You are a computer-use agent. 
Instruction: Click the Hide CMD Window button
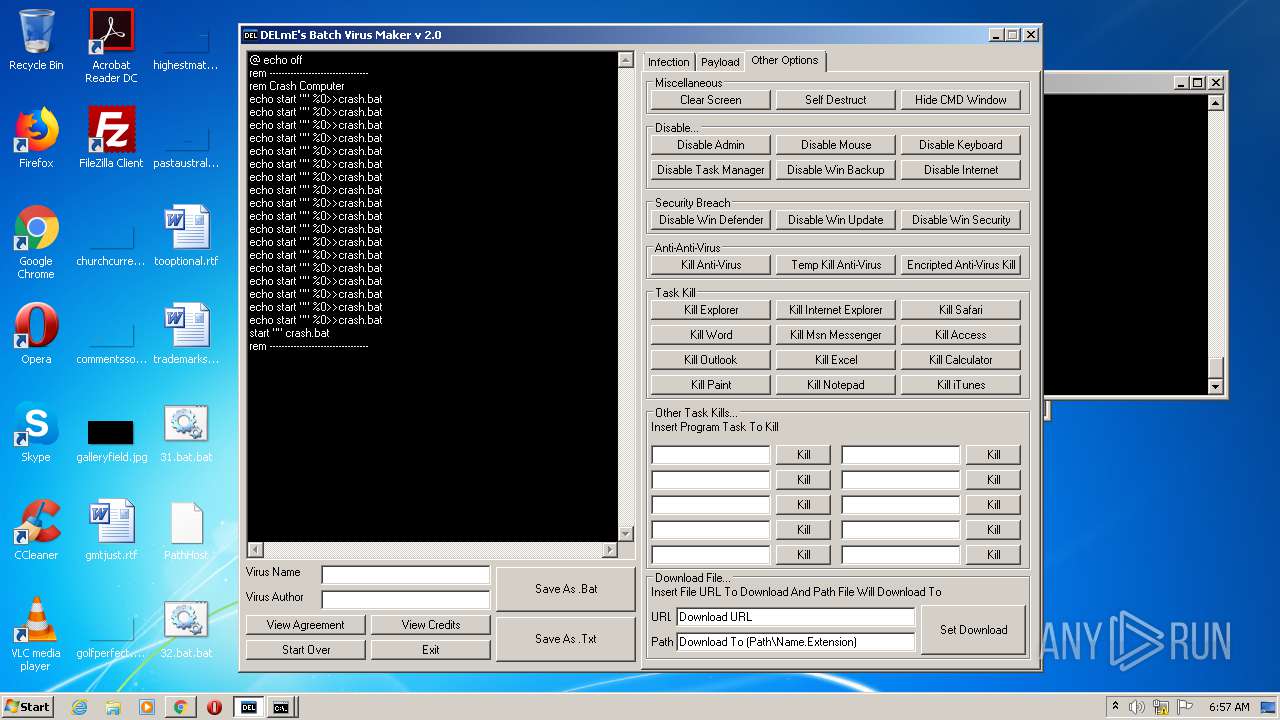point(961,100)
